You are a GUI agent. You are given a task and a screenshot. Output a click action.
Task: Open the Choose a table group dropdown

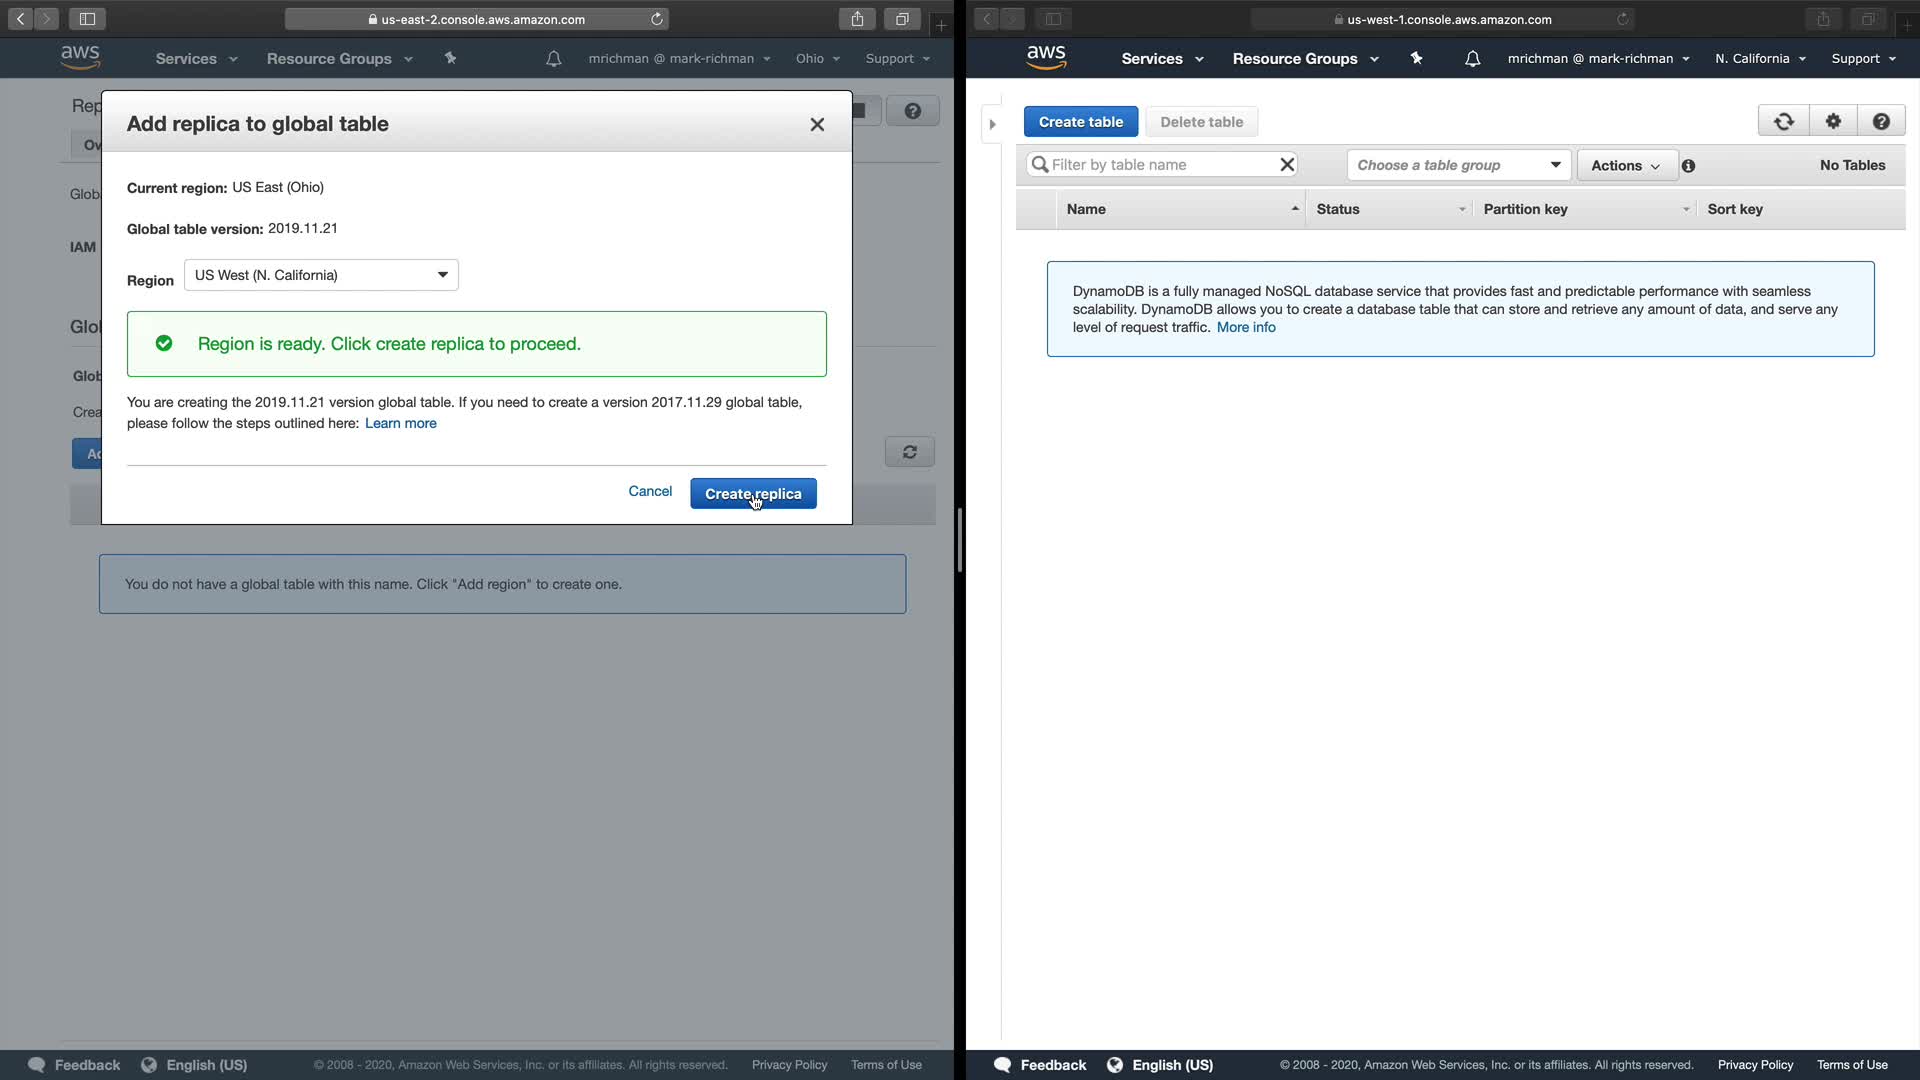point(1458,165)
